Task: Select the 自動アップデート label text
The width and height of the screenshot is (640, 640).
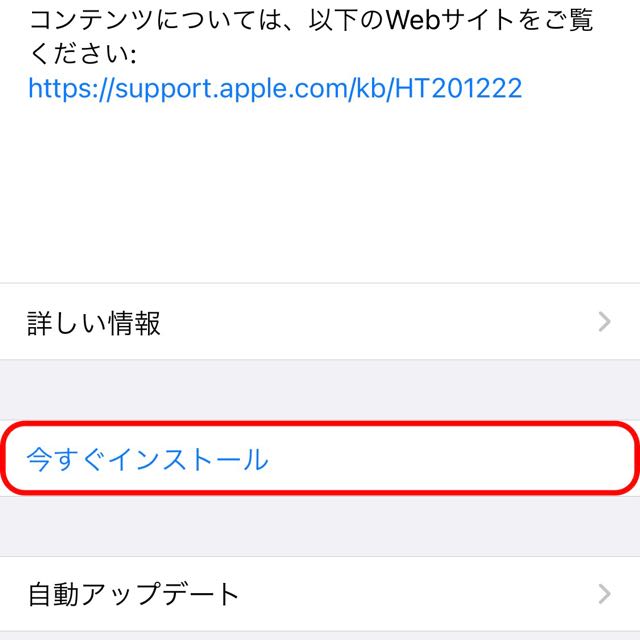Action: point(133,594)
